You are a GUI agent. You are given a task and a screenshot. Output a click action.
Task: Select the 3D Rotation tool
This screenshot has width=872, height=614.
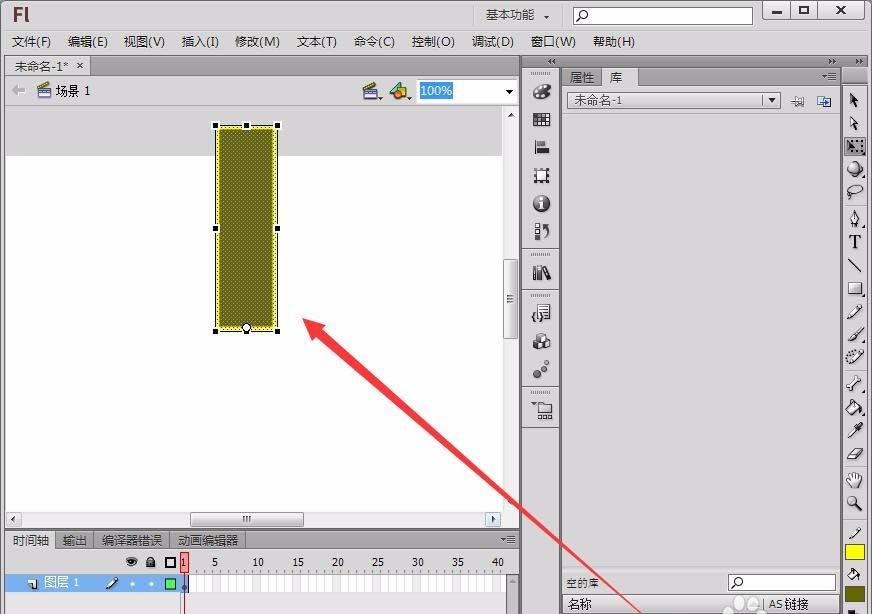(x=855, y=169)
